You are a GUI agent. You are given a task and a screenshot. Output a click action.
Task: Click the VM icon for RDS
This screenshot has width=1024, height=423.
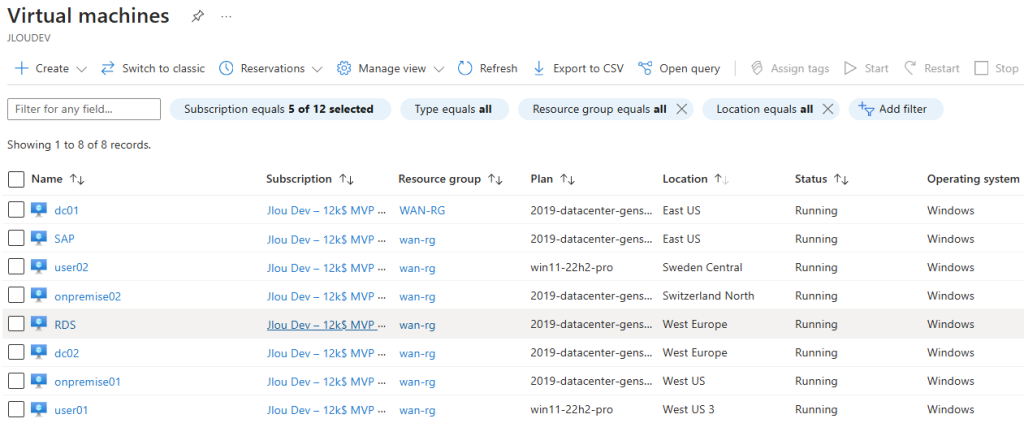click(39, 324)
